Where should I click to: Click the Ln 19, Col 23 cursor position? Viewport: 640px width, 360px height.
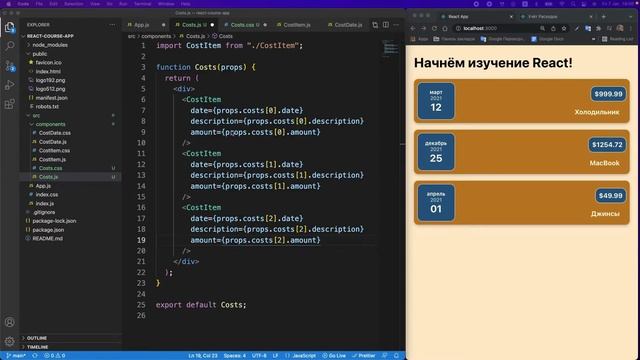(x=203, y=356)
